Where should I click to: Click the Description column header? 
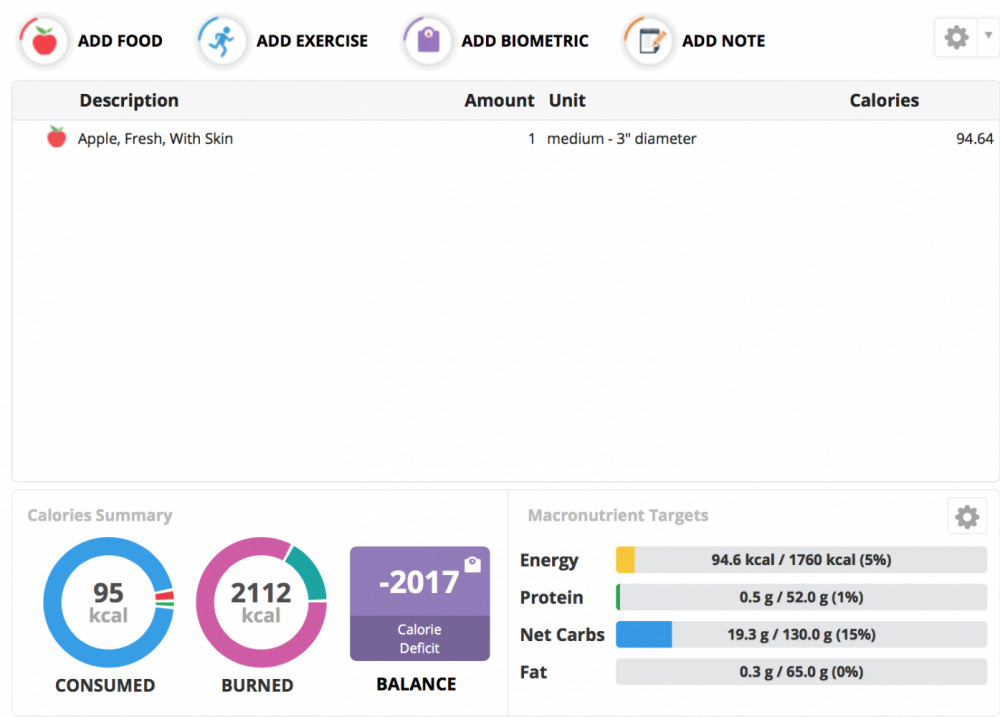(129, 100)
